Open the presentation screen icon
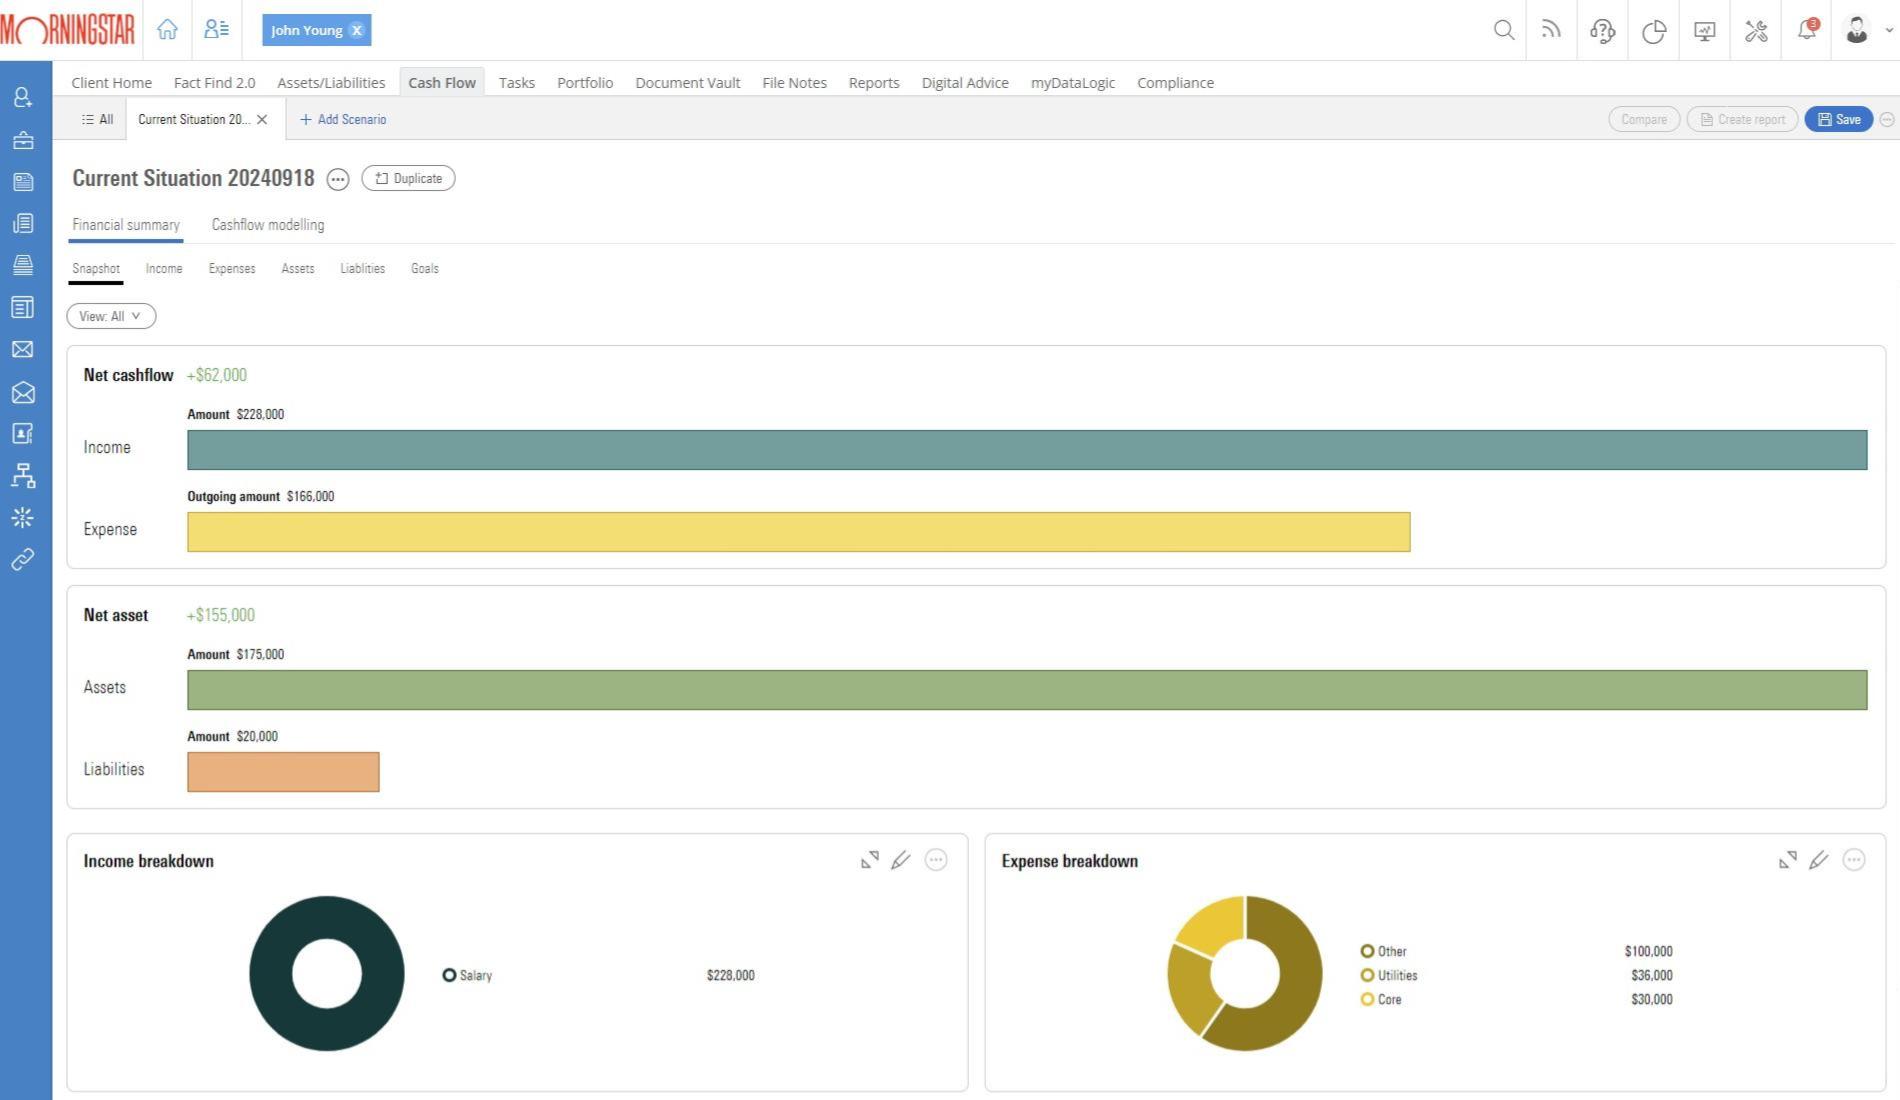This screenshot has height=1100, width=1900. tap(1705, 31)
